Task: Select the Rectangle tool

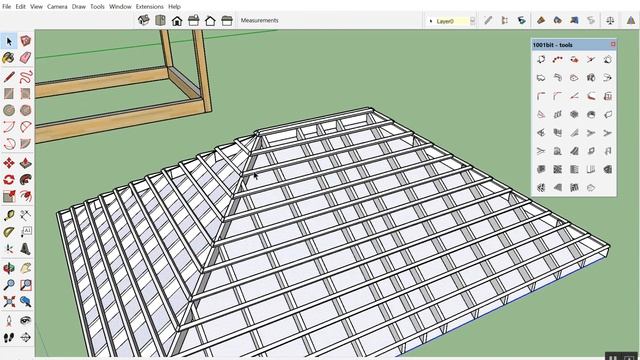Action: pos(9,93)
